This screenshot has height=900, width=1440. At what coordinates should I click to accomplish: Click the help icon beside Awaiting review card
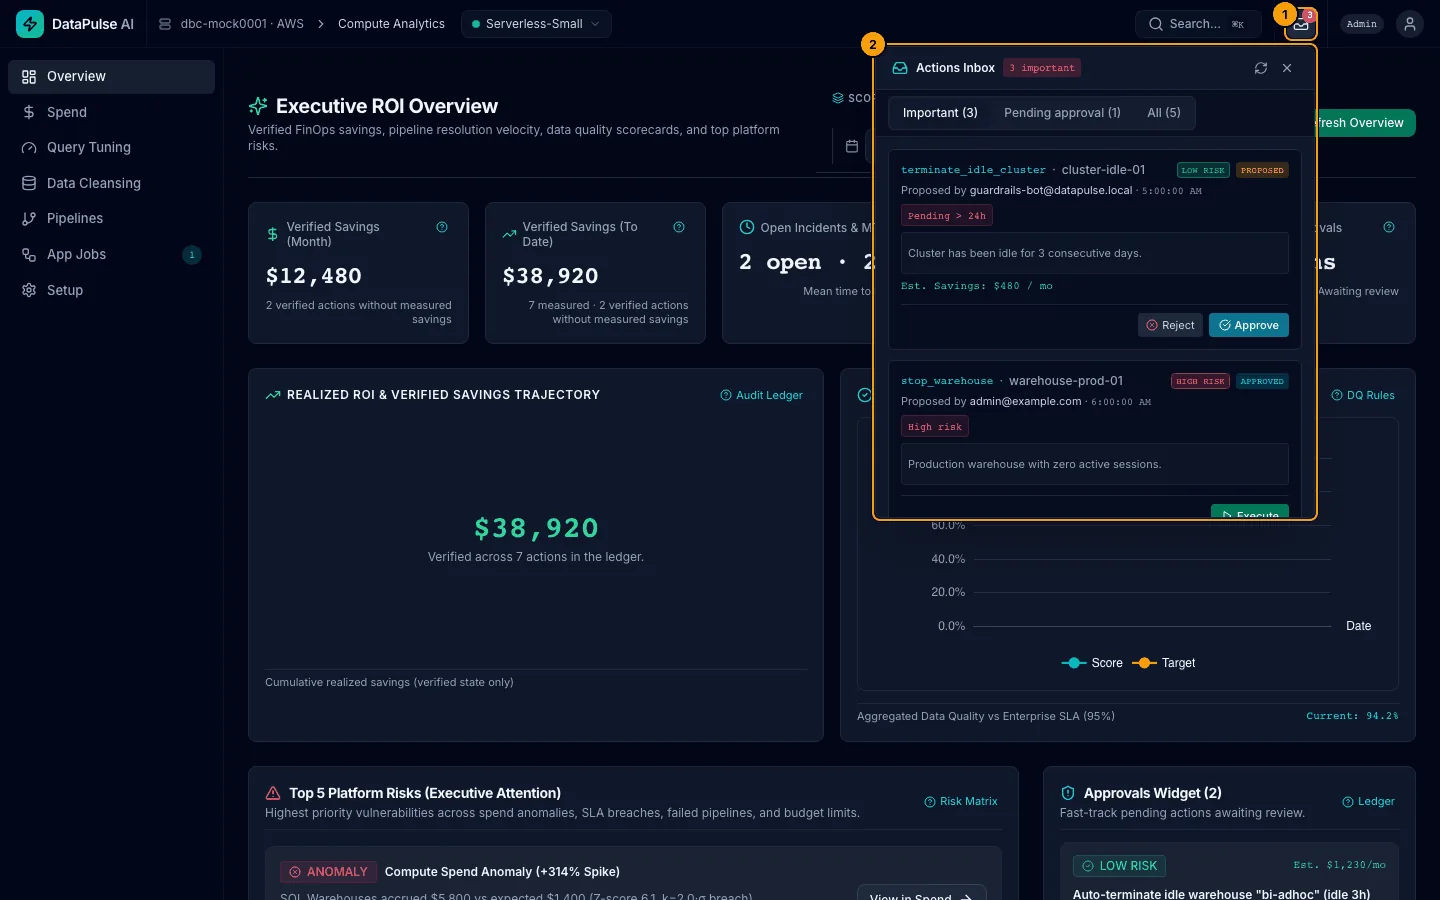[1389, 227]
